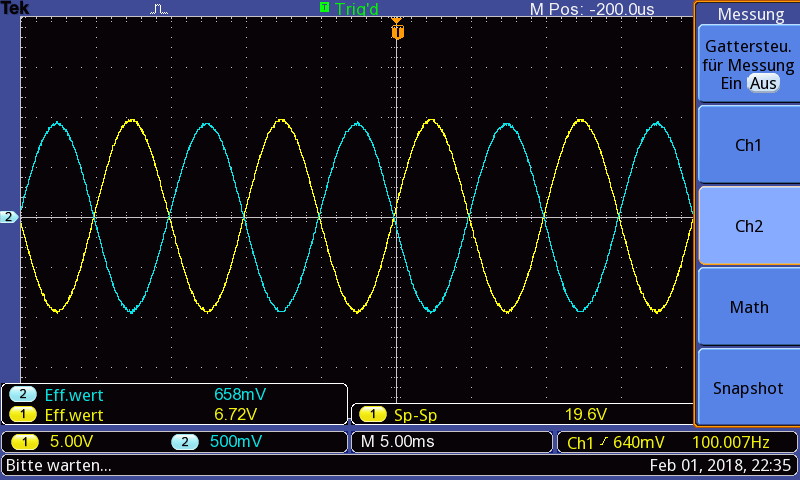Click the channel 1 scale badge by 5.00V
The image size is (800, 480).
(x=24, y=441)
